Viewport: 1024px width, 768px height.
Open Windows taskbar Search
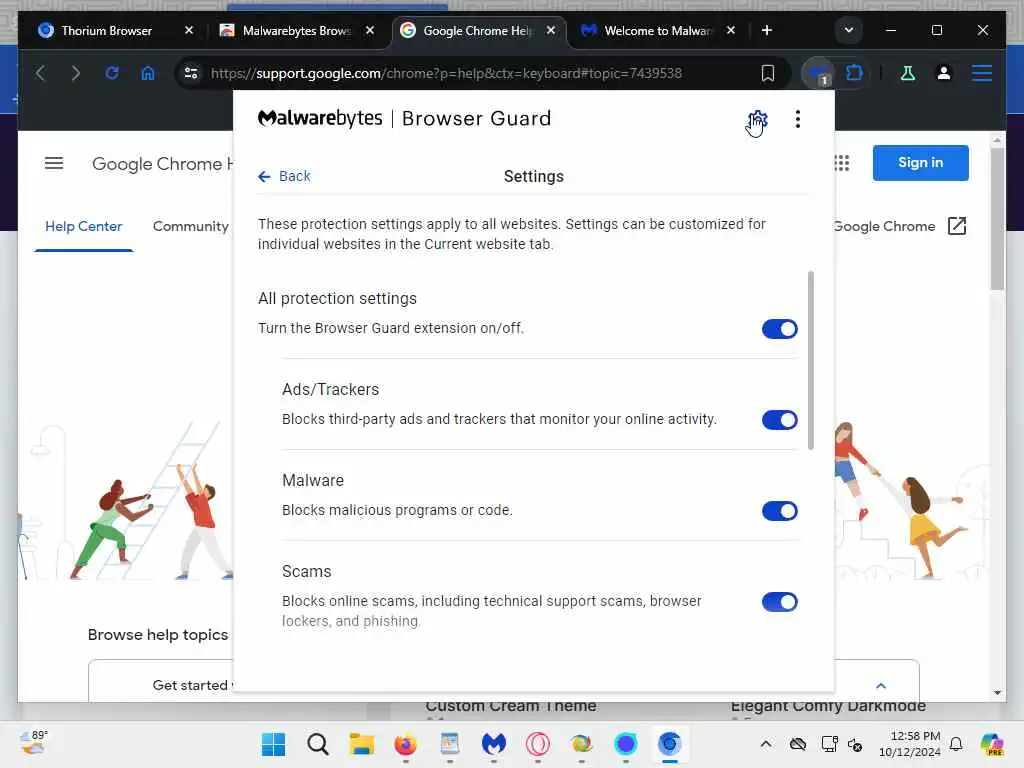317,744
